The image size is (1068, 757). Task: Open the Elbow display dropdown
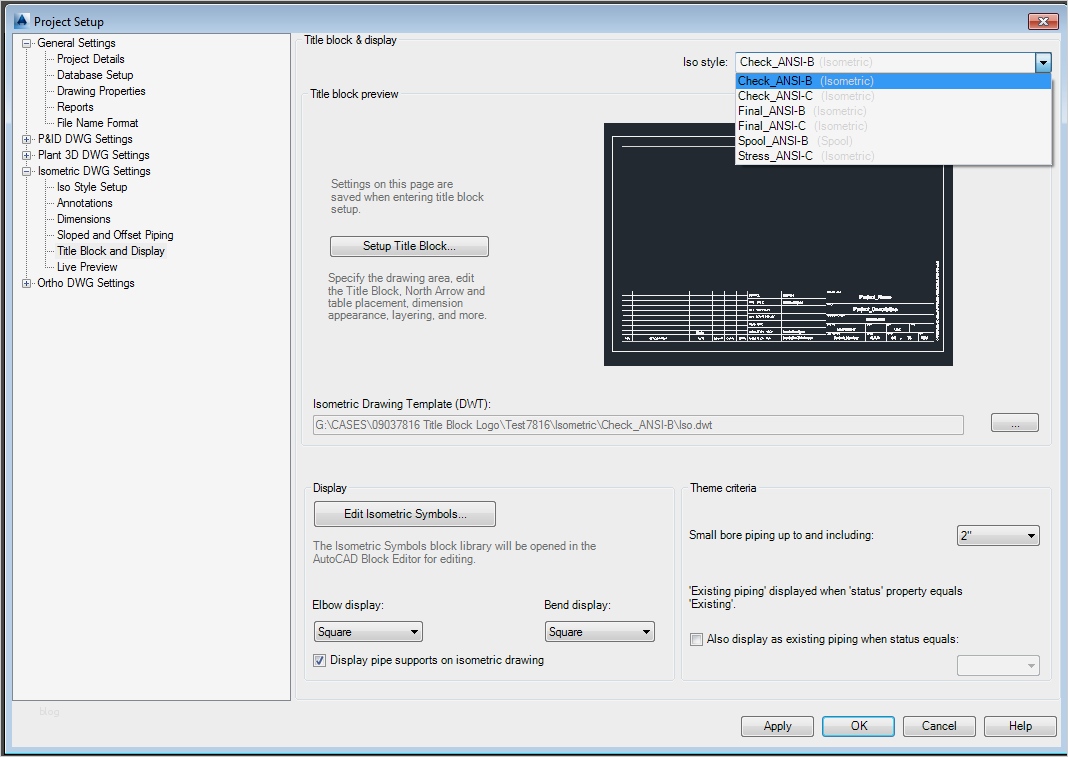tap(368, 632)
